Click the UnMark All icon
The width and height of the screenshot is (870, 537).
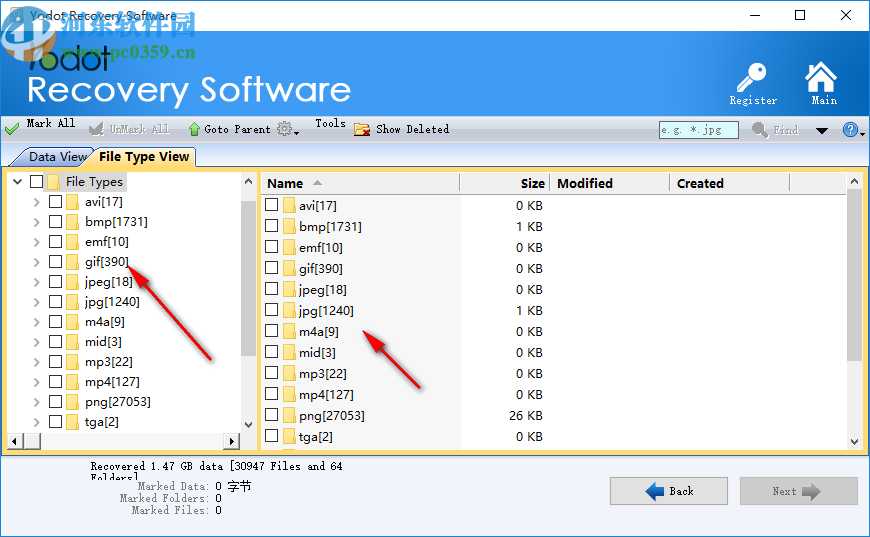tap(97, 129)
